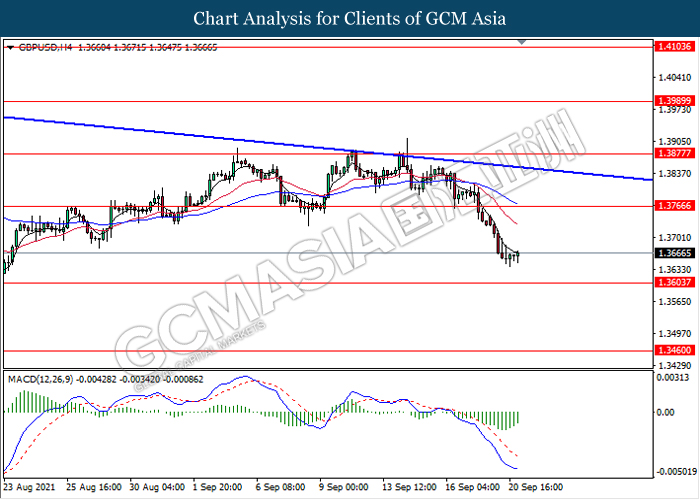Click the -0.005019 MACD scale value

(x=676, y=472)
